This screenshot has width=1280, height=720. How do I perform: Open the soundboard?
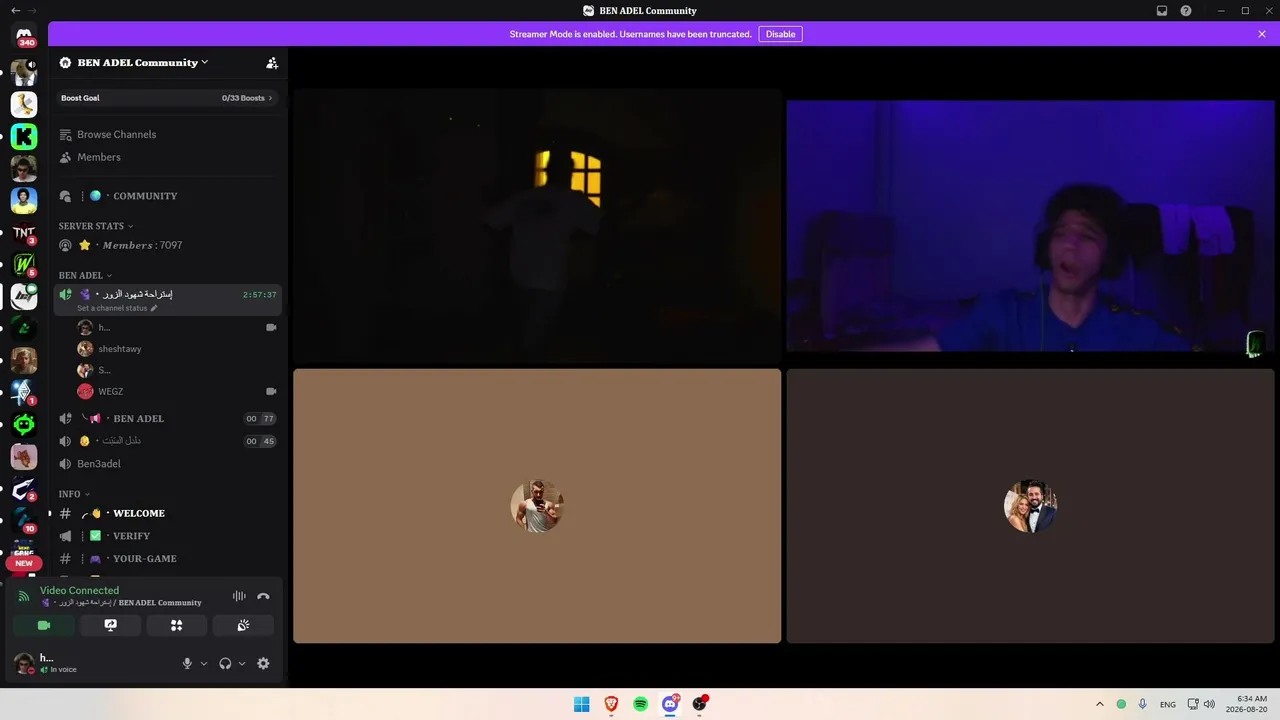click(x=243, y=625)
